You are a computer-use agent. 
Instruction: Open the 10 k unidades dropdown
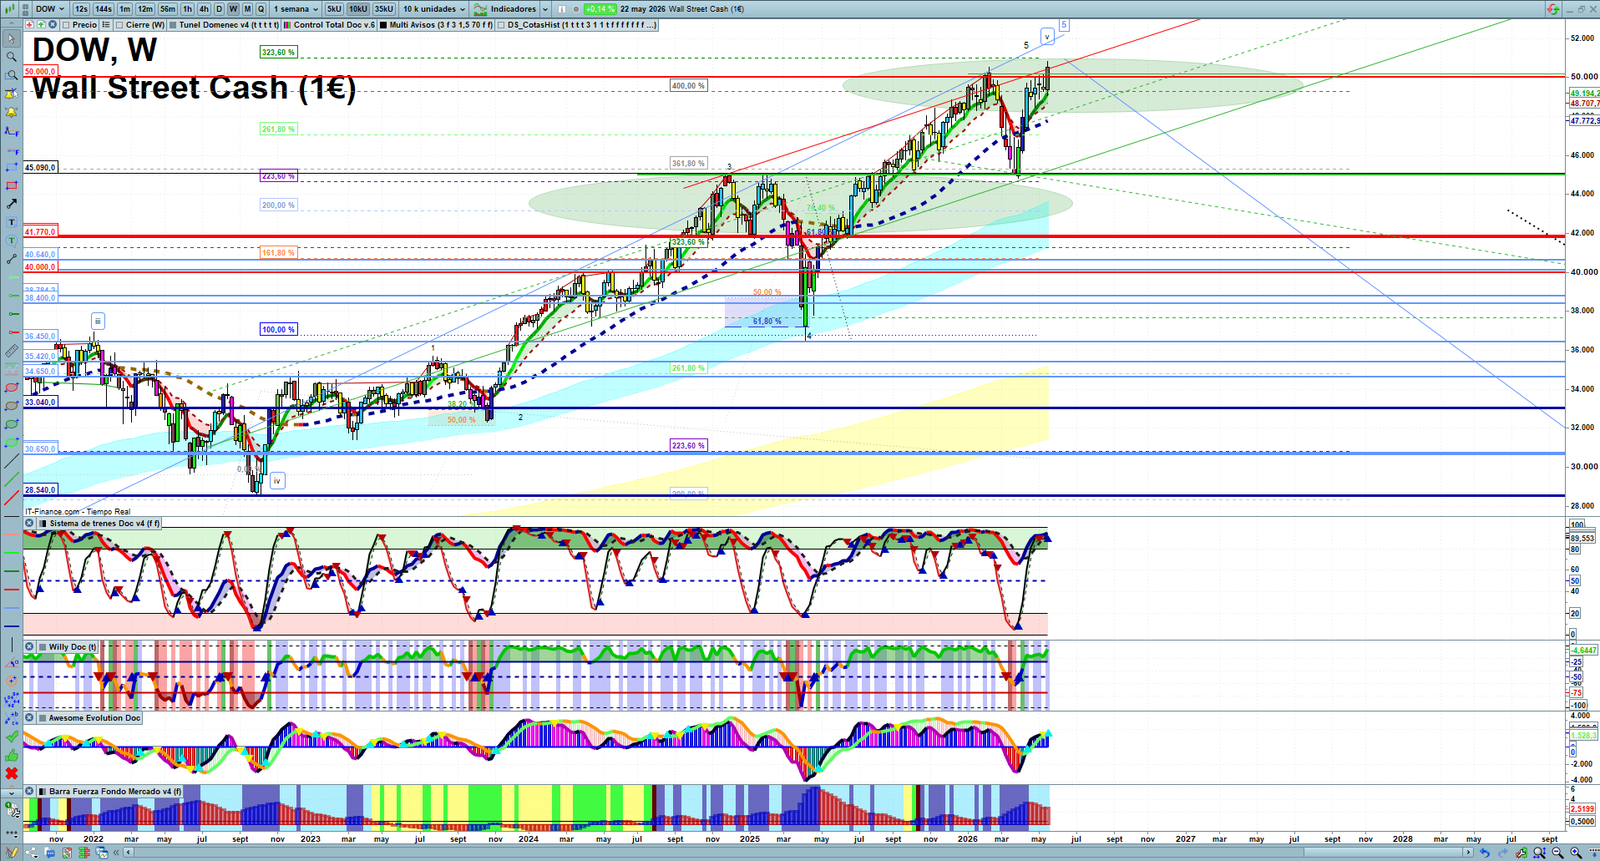coord(434,9)
